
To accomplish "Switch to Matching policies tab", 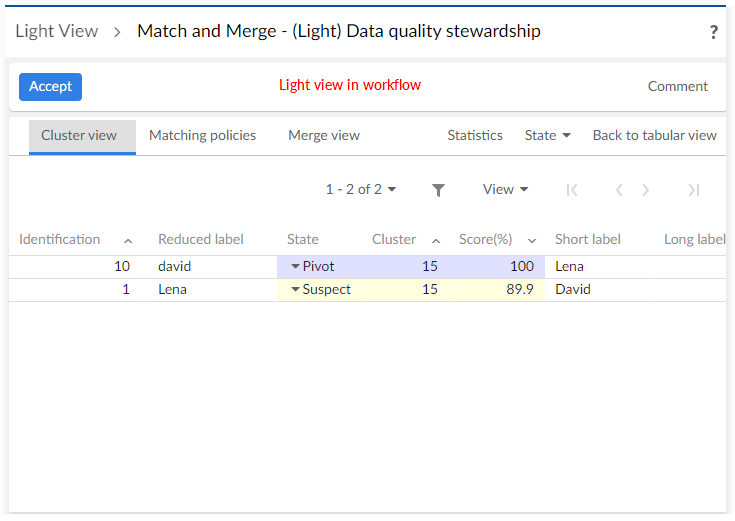I will click(202, 135).
